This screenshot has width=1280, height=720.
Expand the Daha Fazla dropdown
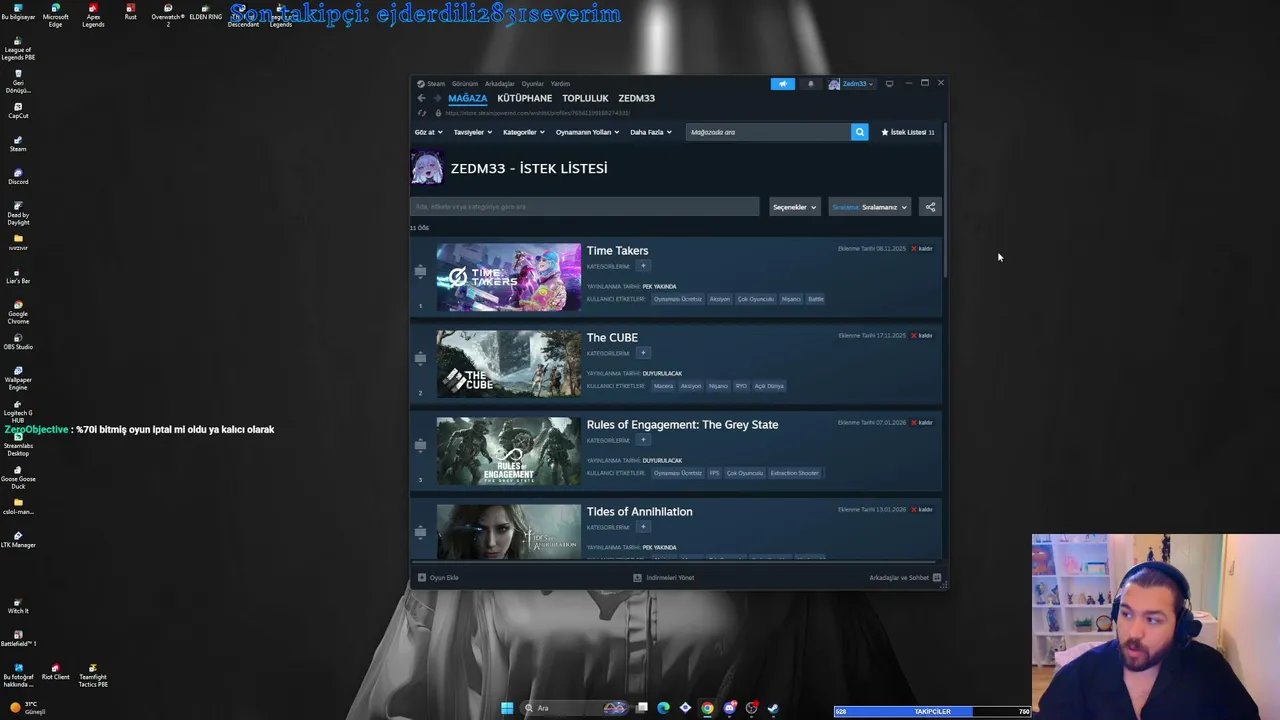[x=651, y=132]
